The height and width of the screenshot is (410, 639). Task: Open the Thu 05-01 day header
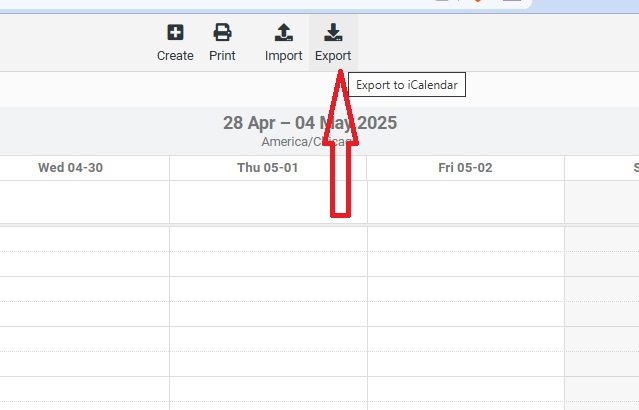coord(268,168)
